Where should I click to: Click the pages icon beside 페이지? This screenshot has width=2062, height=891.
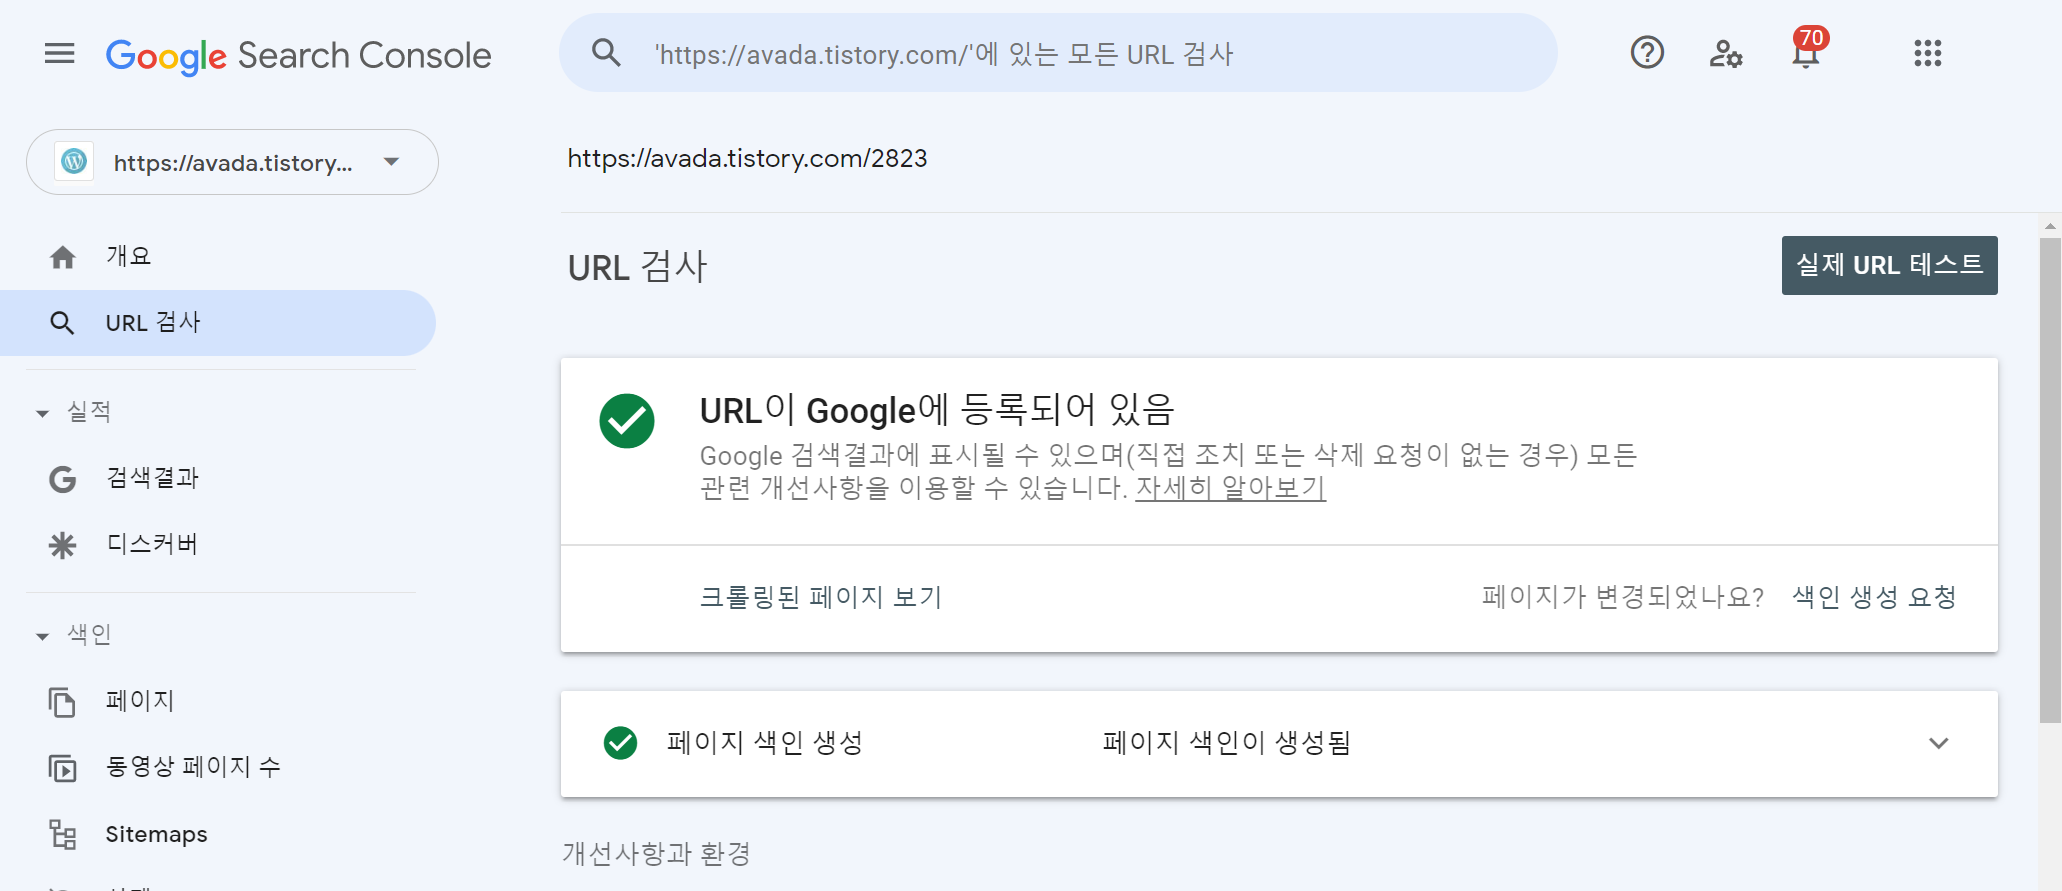(x=62, y=702)
